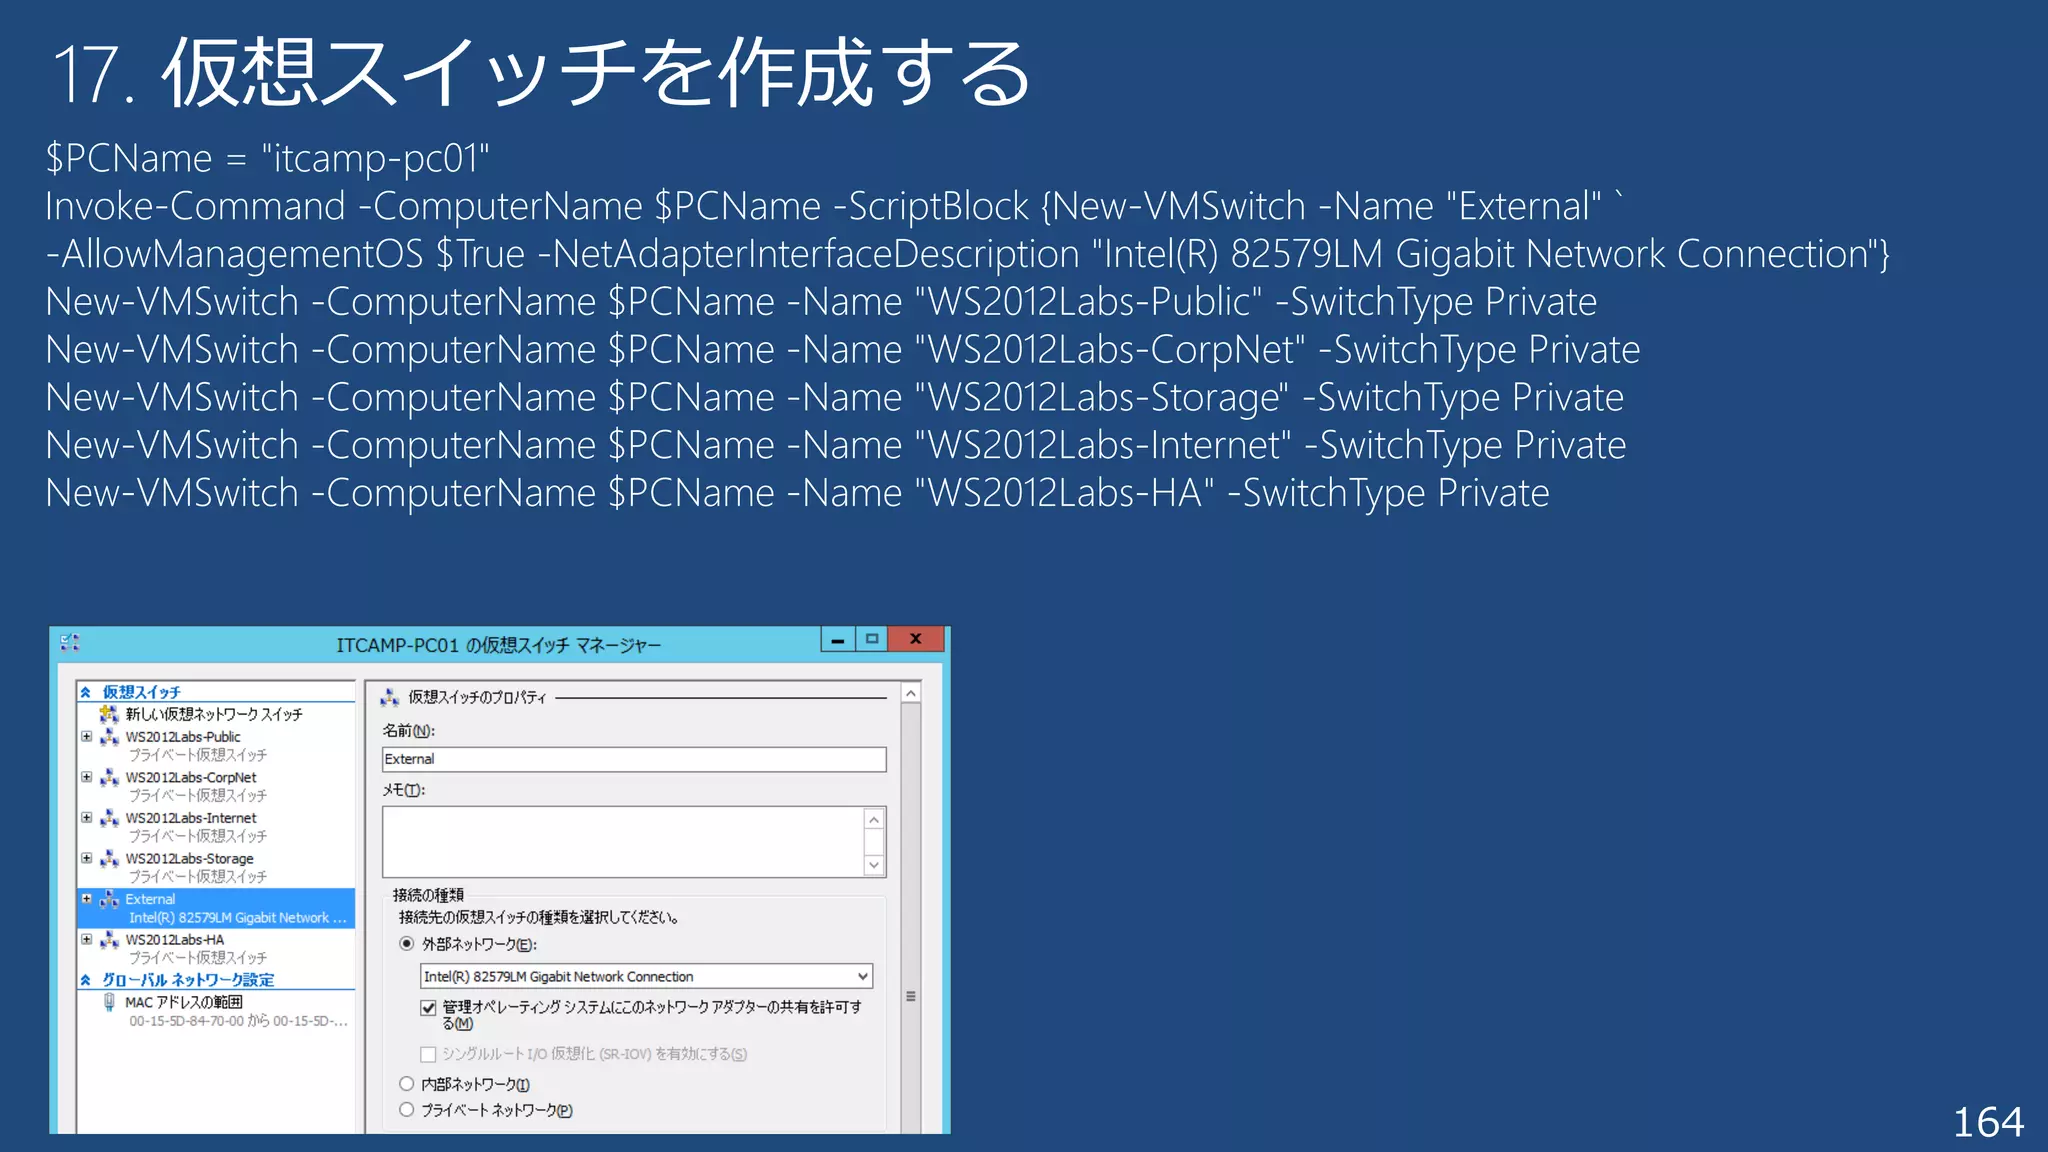This screenshot has width=2048, height=1152.
Task: Expand the External switch tree node
Action: (x=87, y=899)
